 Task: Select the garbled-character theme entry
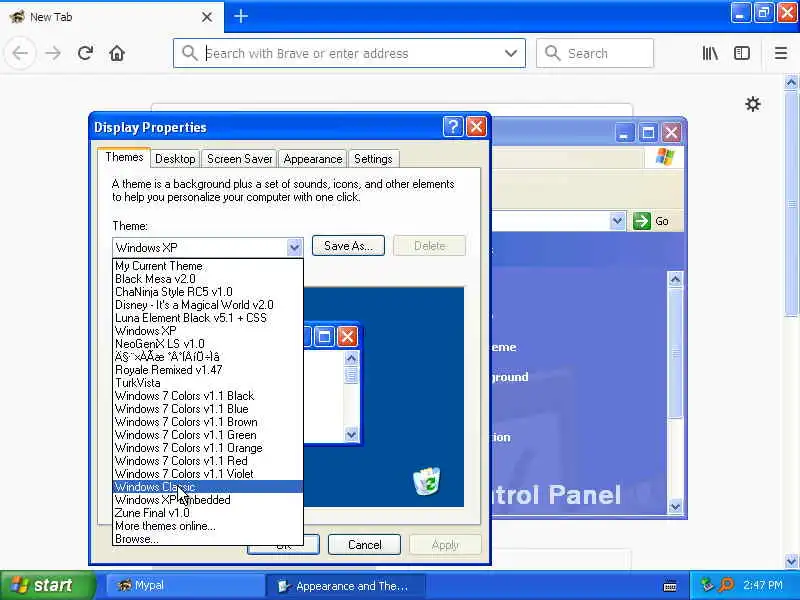[x=208, y=357]
